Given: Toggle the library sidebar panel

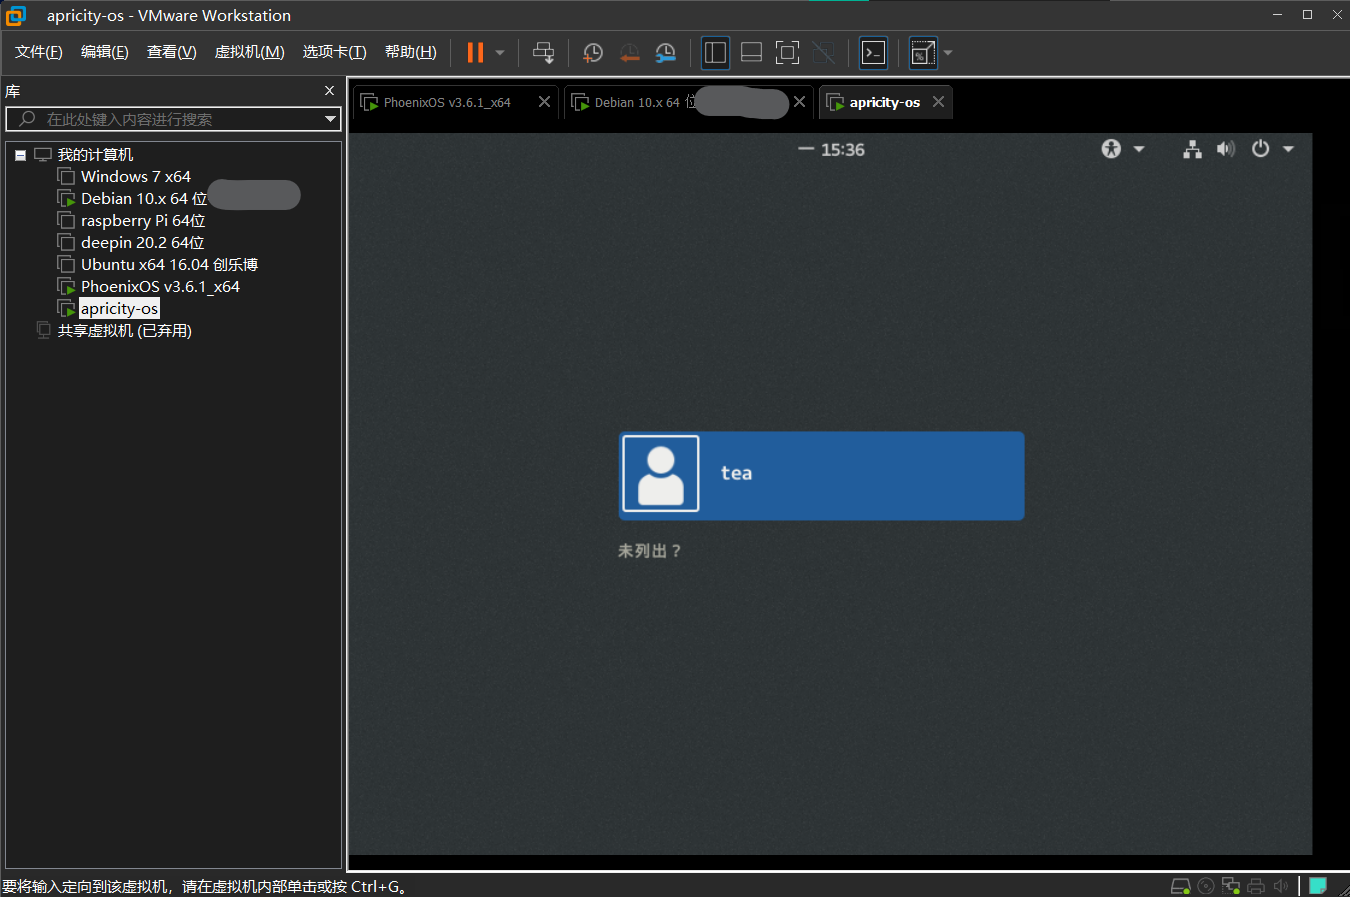Looking at the screenshot, I should [715, 53].
